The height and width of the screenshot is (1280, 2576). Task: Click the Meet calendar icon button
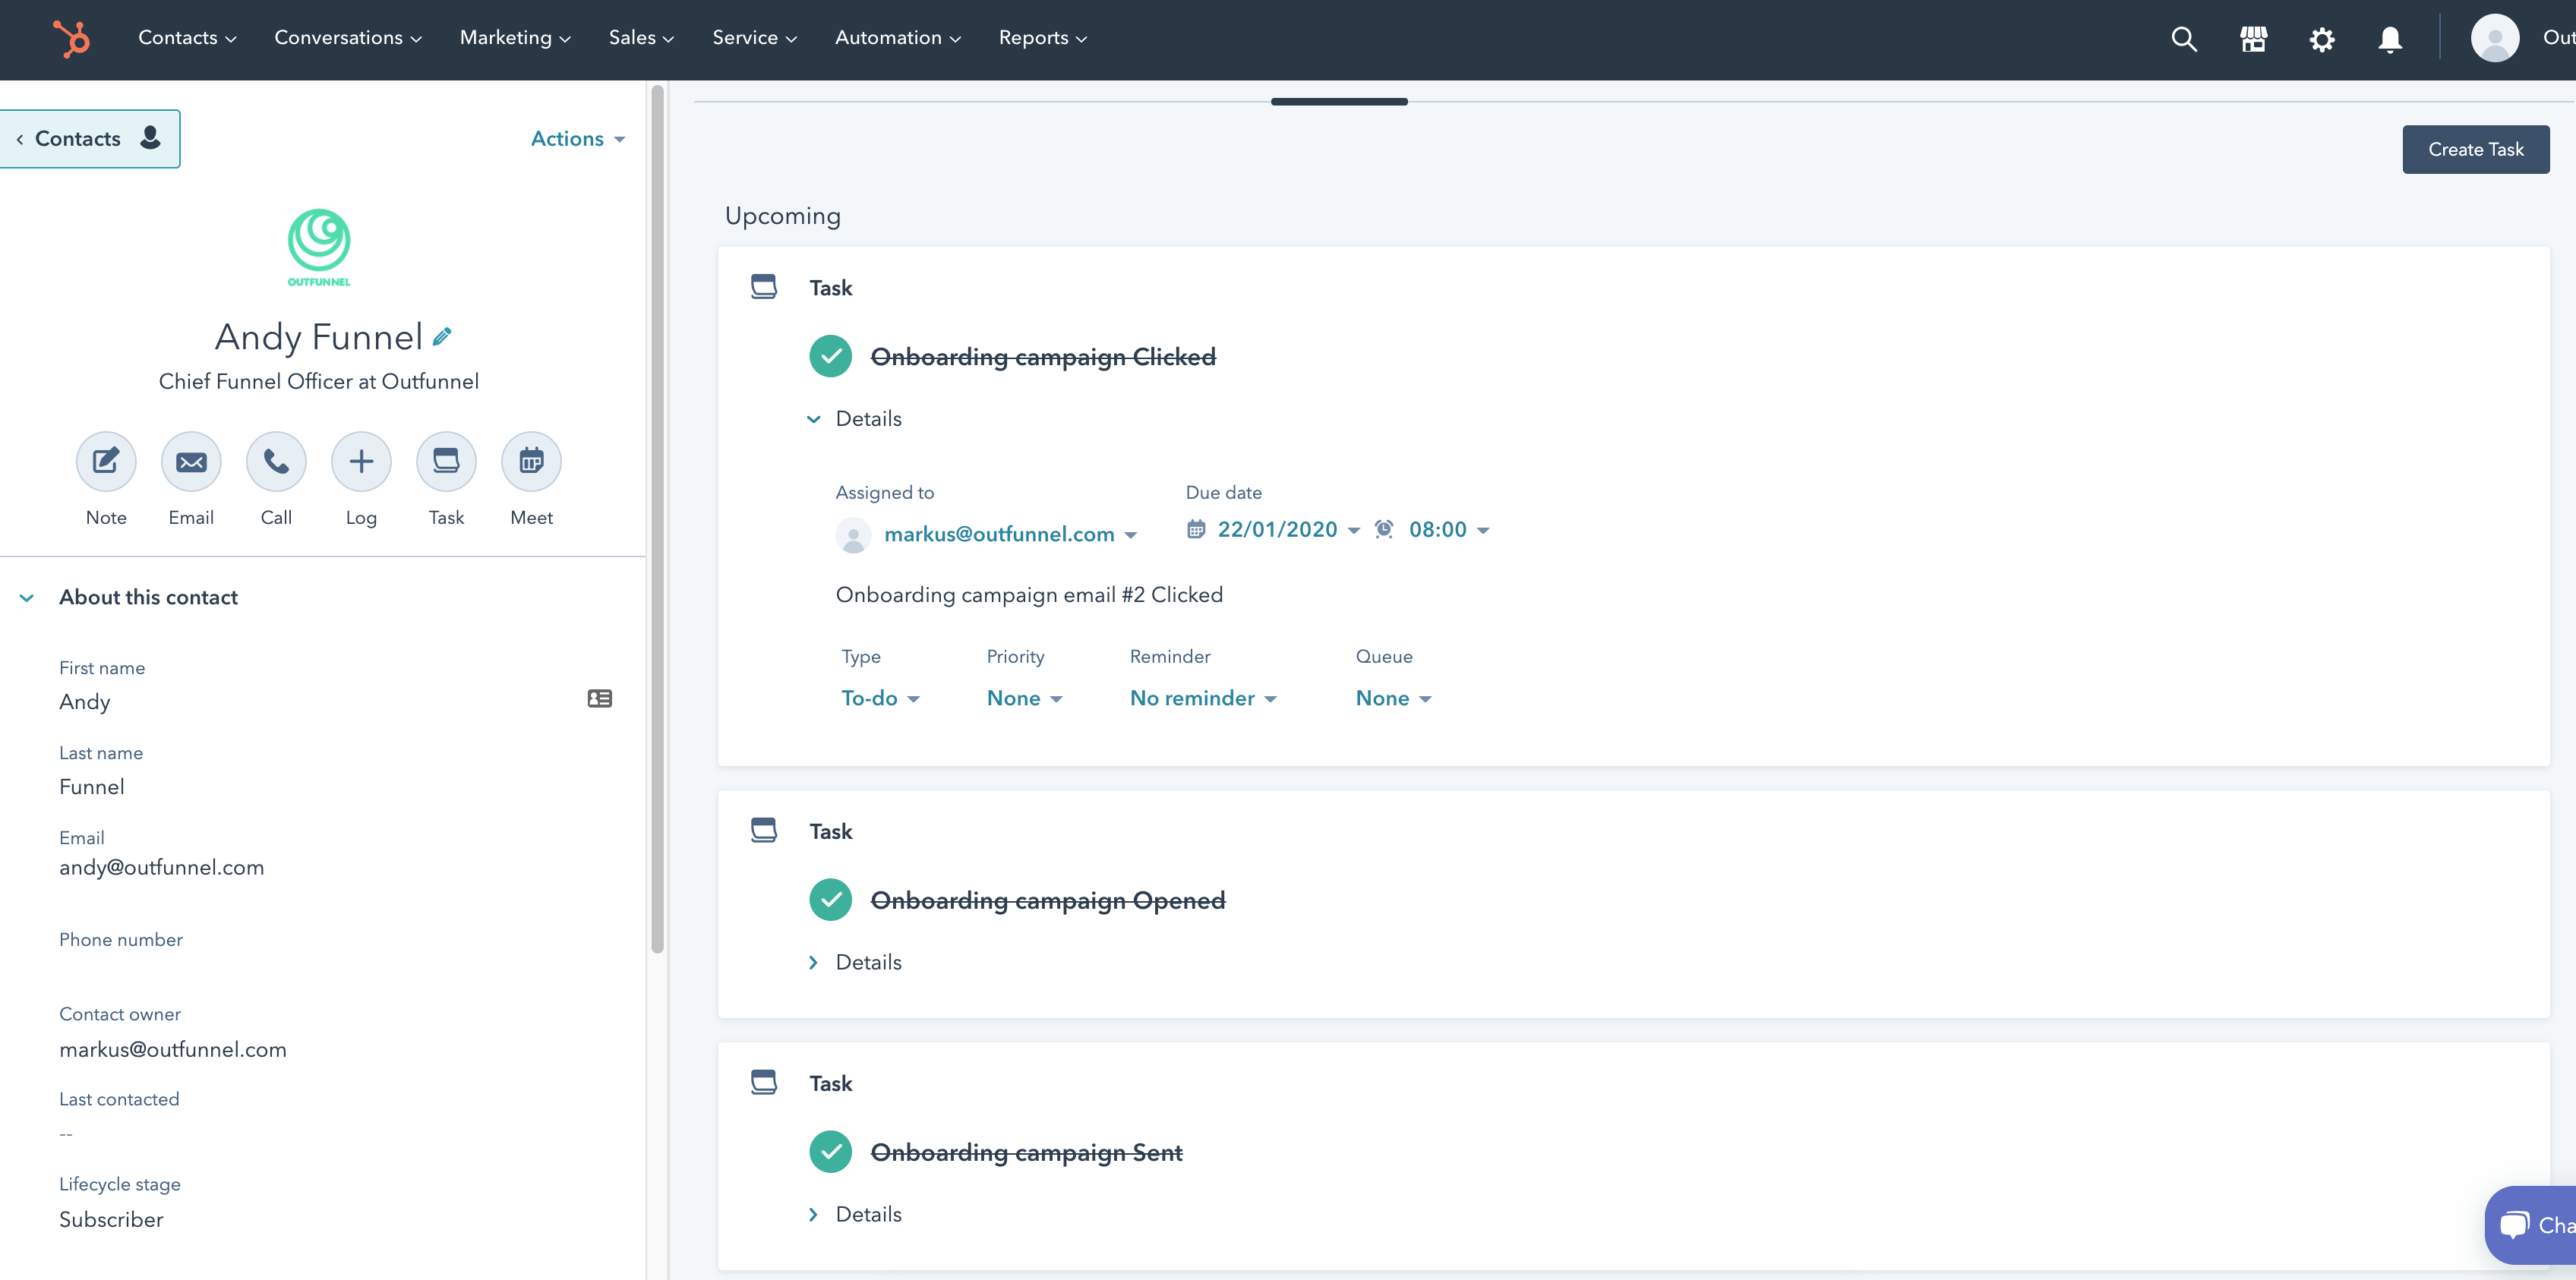[531, 461]
